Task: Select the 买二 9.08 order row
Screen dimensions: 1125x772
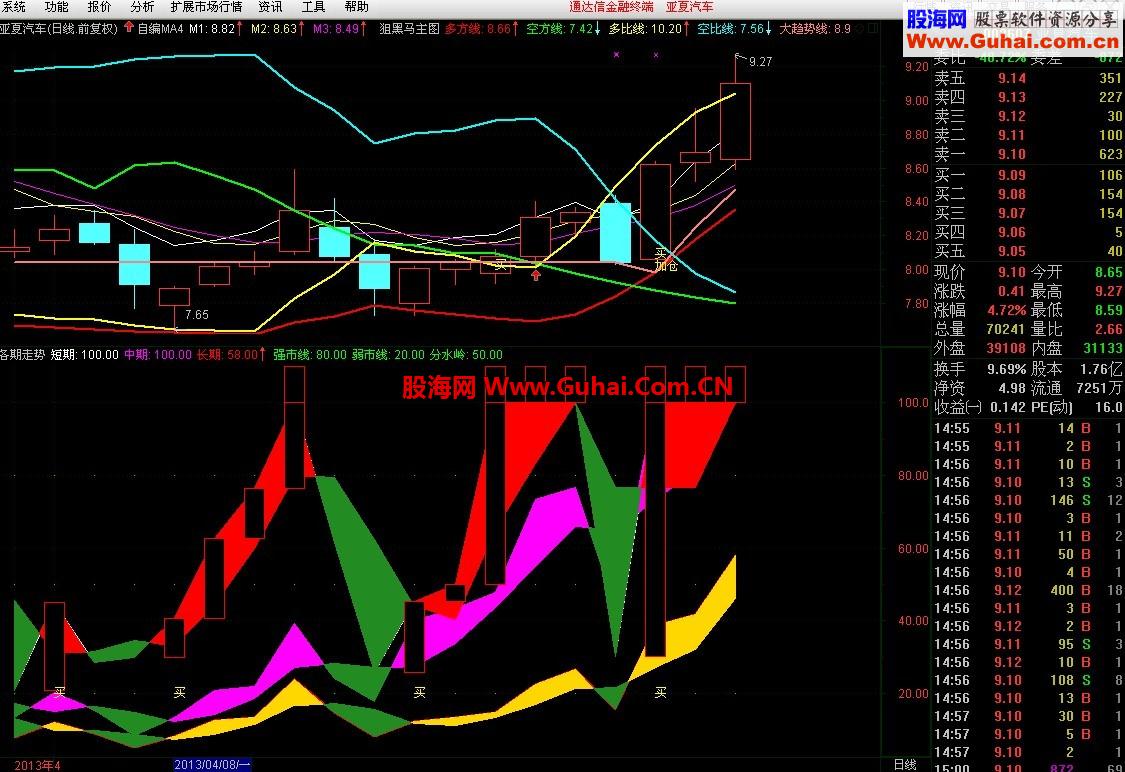Action: tap(1027, 194)
